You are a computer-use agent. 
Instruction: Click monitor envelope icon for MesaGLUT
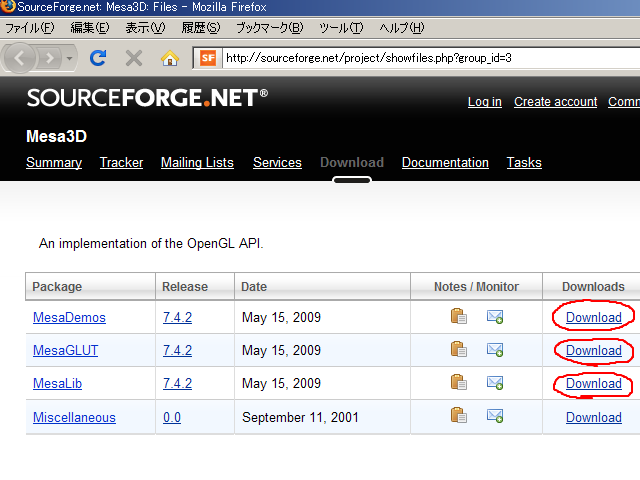495,350
